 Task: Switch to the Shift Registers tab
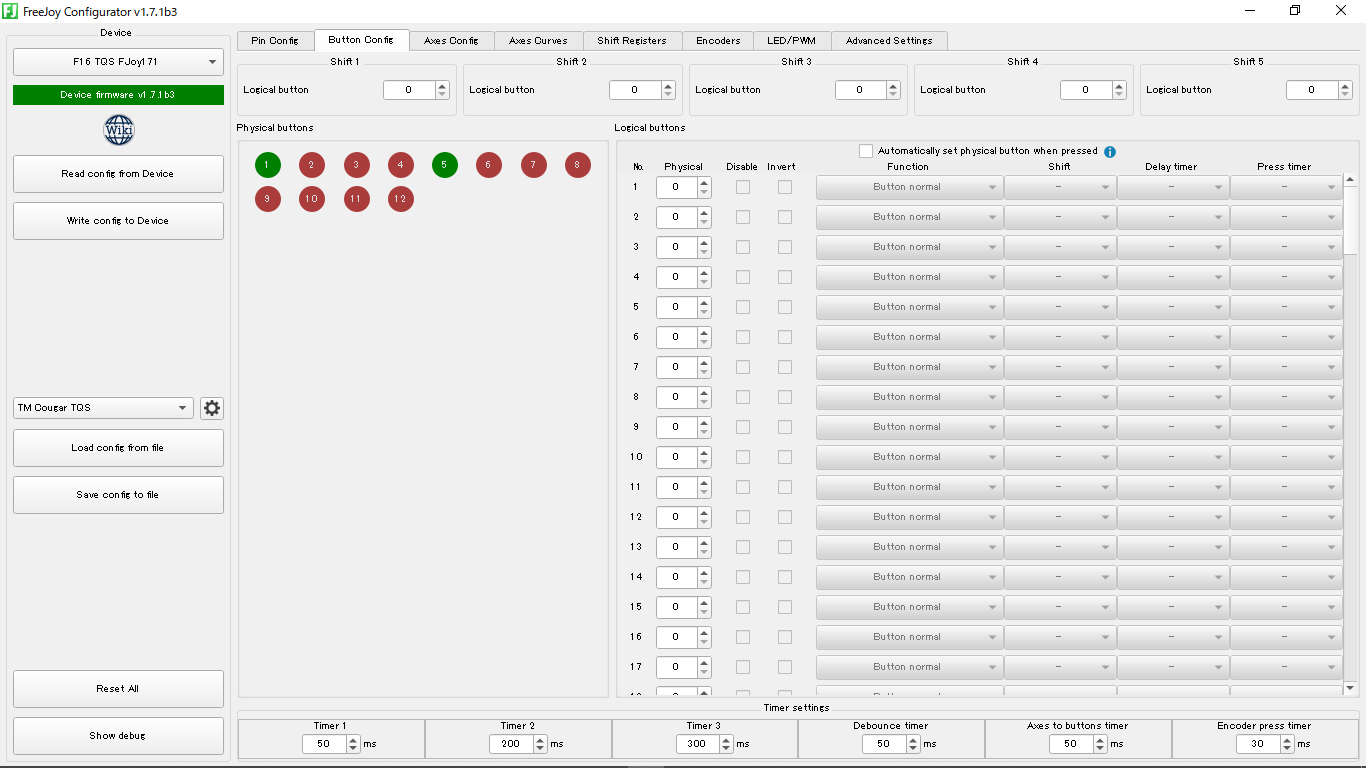click(632, 41)
